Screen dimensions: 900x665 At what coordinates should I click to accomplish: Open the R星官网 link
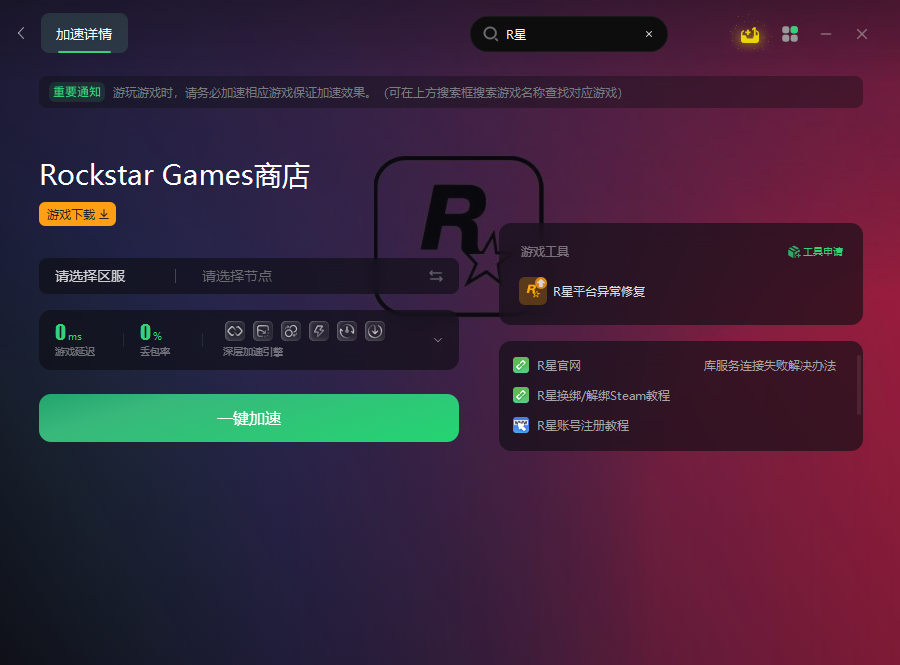pyautogui.click(x=558, y=365)
